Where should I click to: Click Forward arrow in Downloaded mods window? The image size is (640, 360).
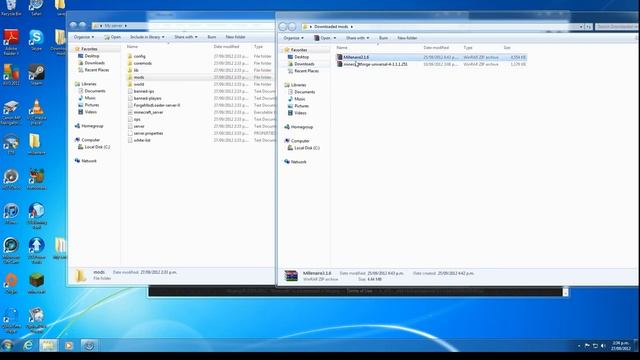click(292, 27)
